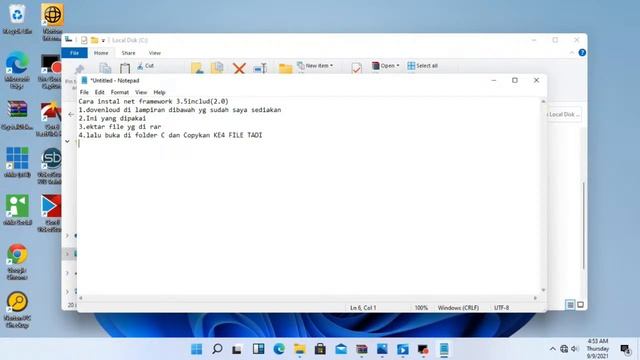Switch Explorer to details view icon

tap(570, 304)
